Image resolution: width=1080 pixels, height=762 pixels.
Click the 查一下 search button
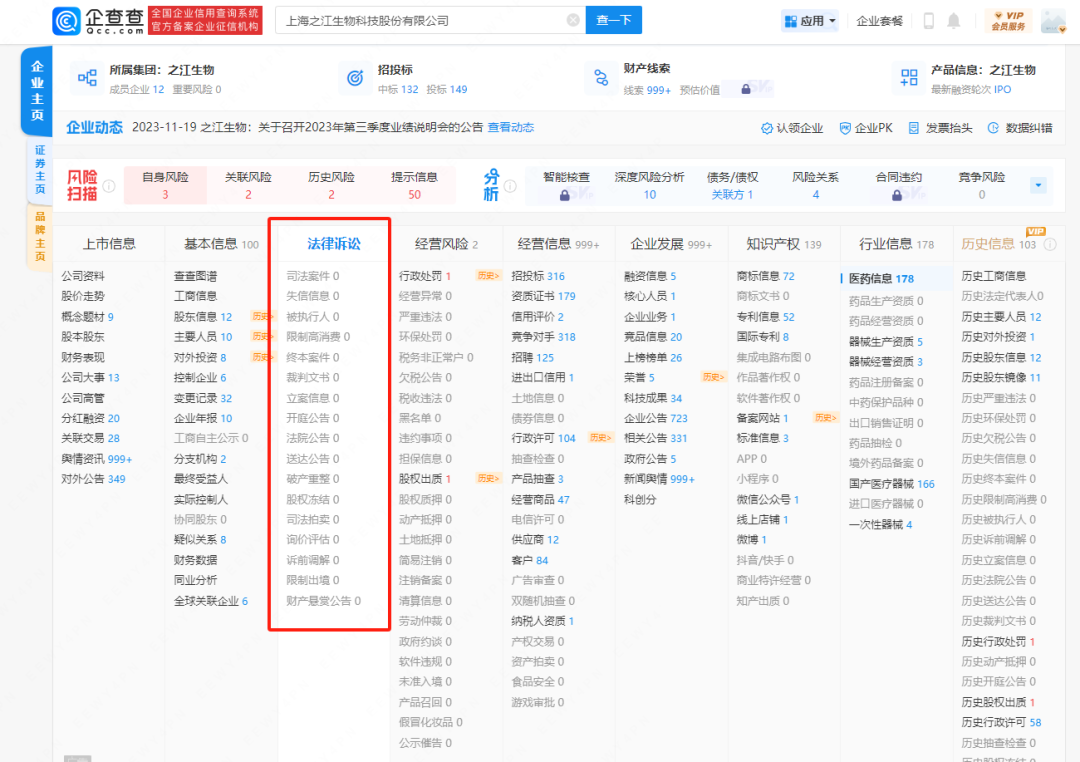[614, 20]
